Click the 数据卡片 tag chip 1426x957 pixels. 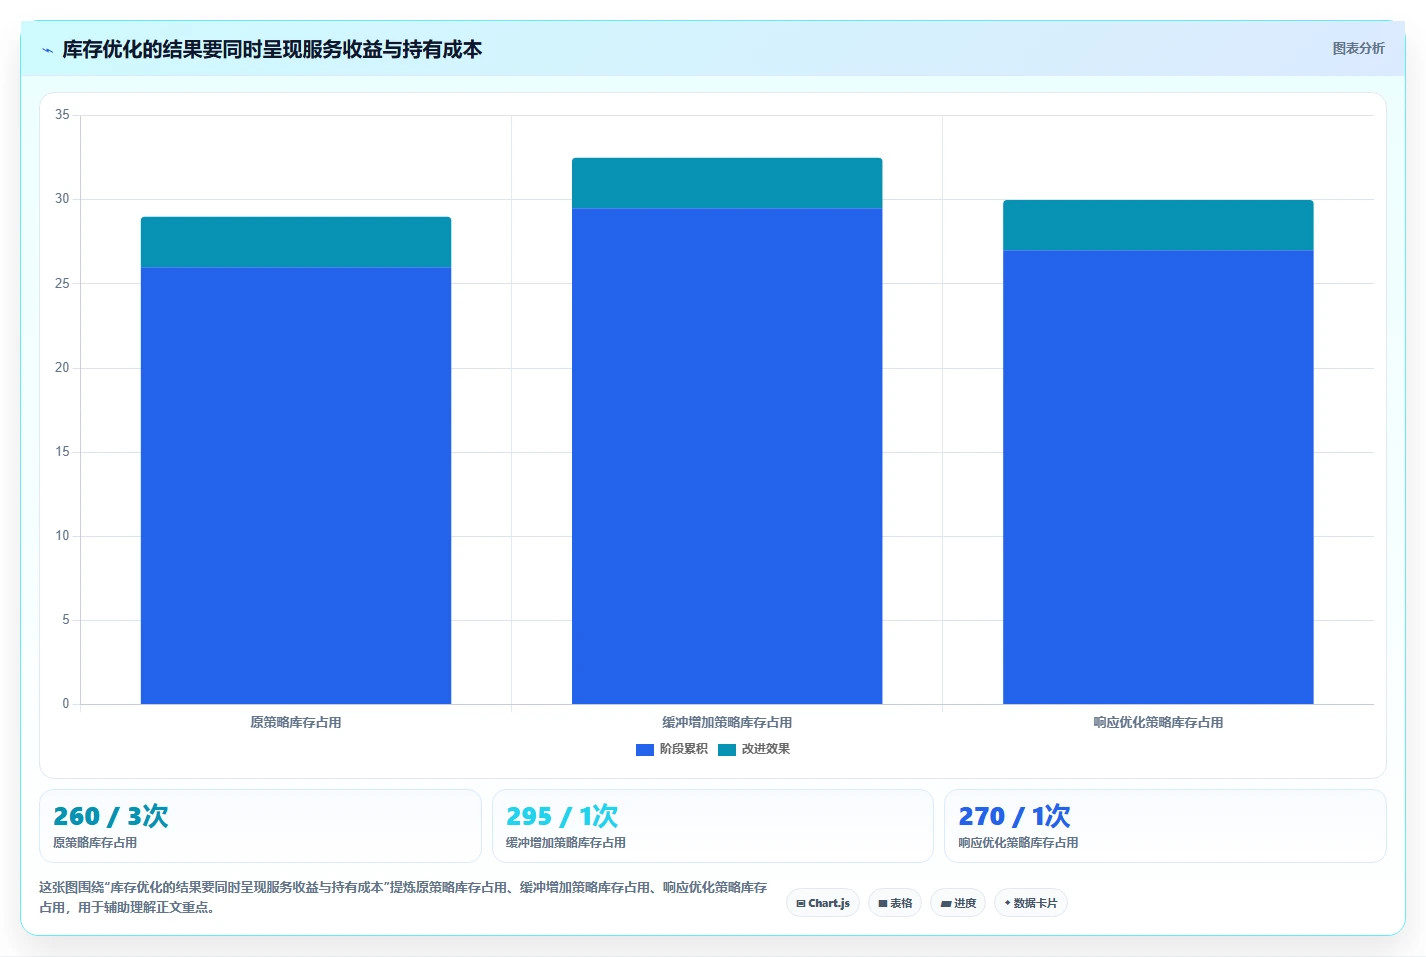click(1031, 903)
